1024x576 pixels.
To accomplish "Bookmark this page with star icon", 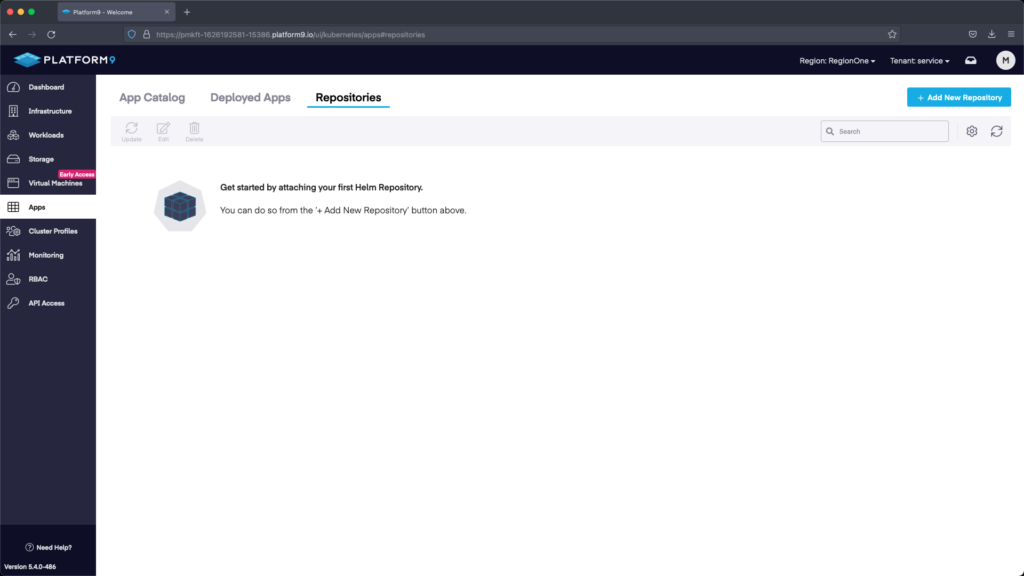I will pos(892,35).
